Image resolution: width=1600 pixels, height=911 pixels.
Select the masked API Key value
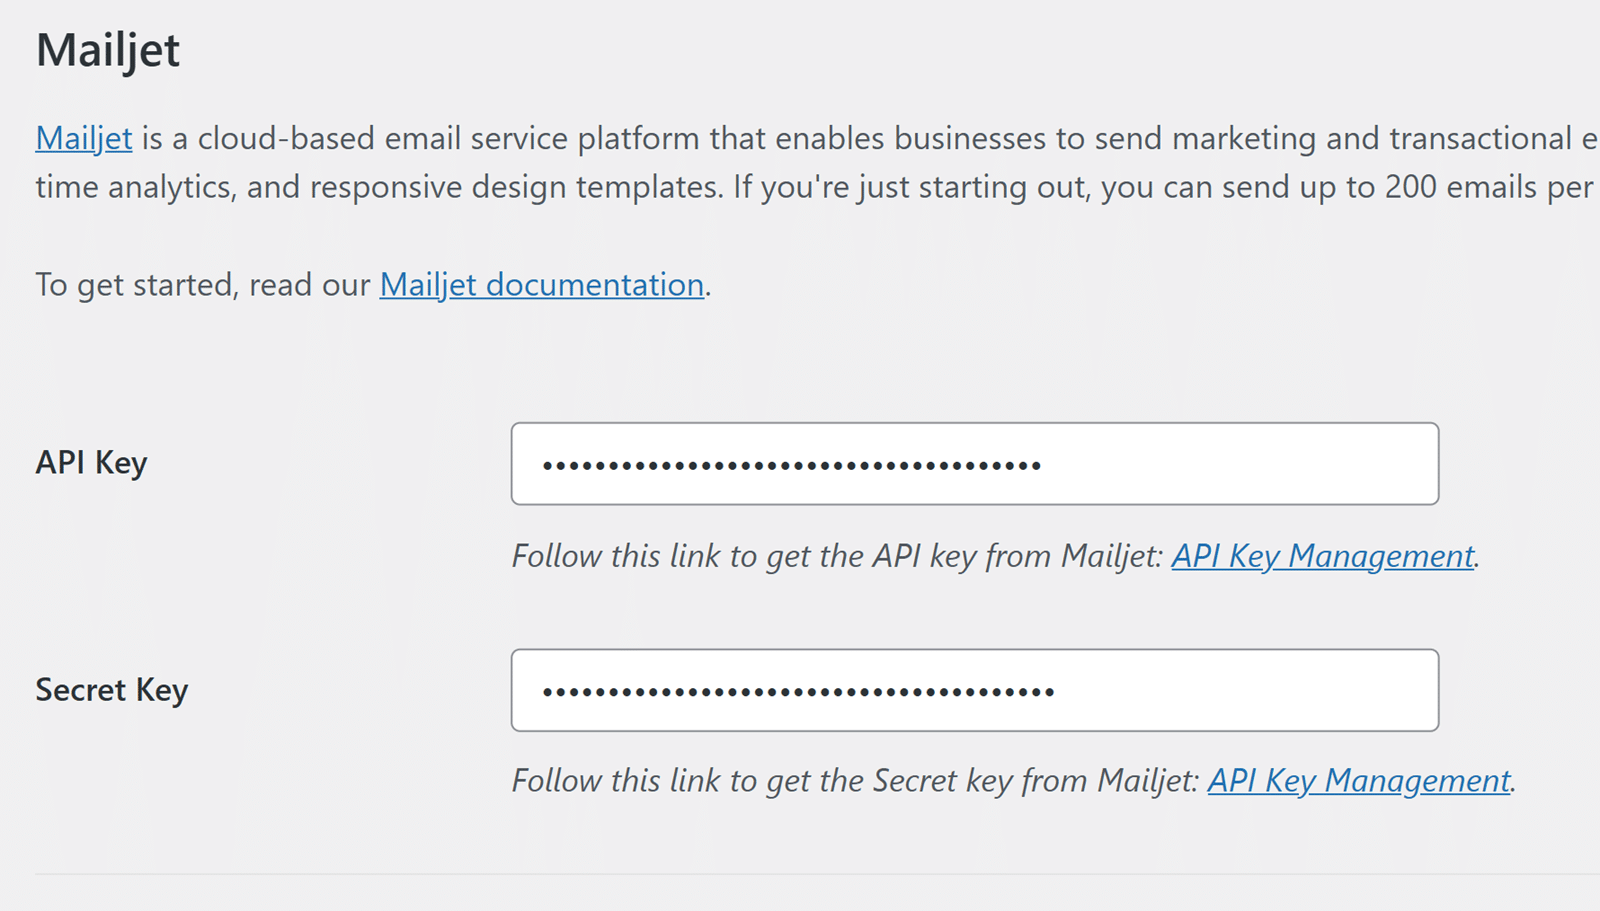790,463
